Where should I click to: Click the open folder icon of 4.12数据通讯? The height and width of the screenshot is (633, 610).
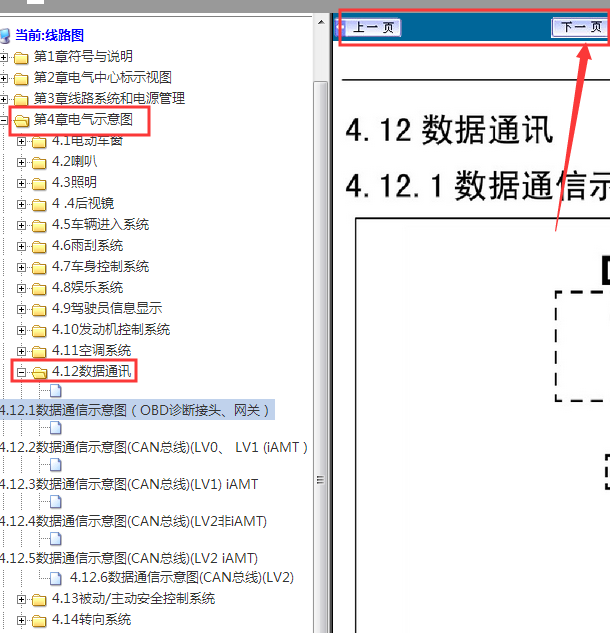click(x=40, y=372)
